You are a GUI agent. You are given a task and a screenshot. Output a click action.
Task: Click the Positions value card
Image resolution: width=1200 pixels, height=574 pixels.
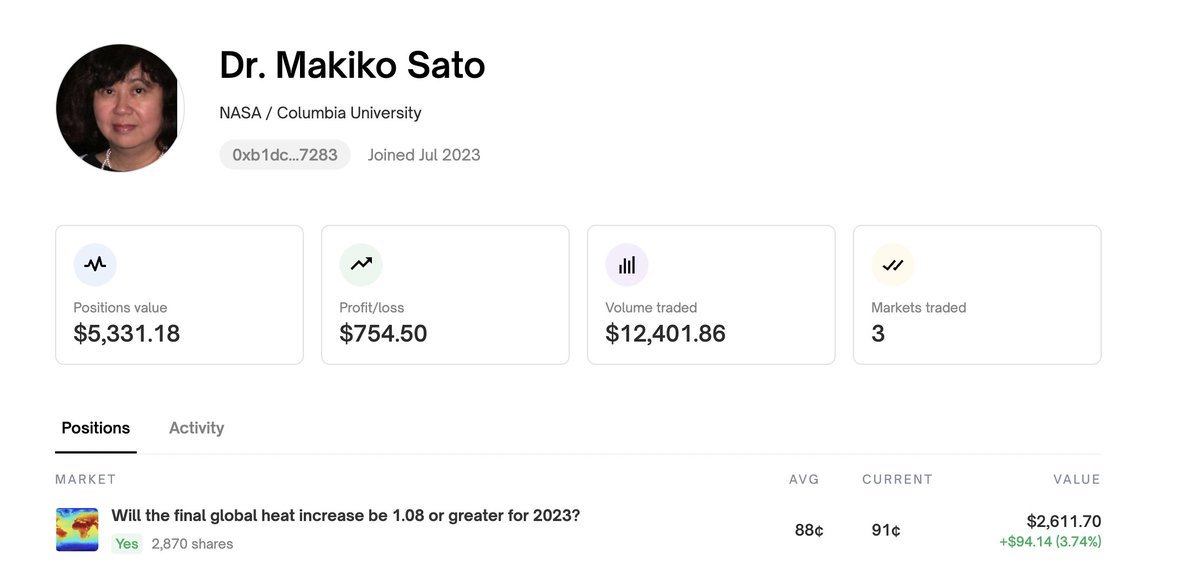(179, 294)
